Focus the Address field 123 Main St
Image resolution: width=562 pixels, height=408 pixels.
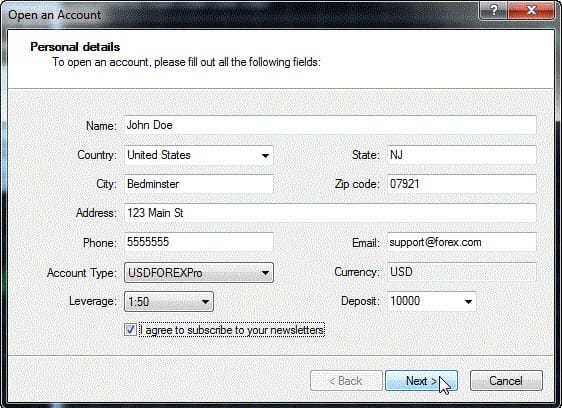pos(330,213)
